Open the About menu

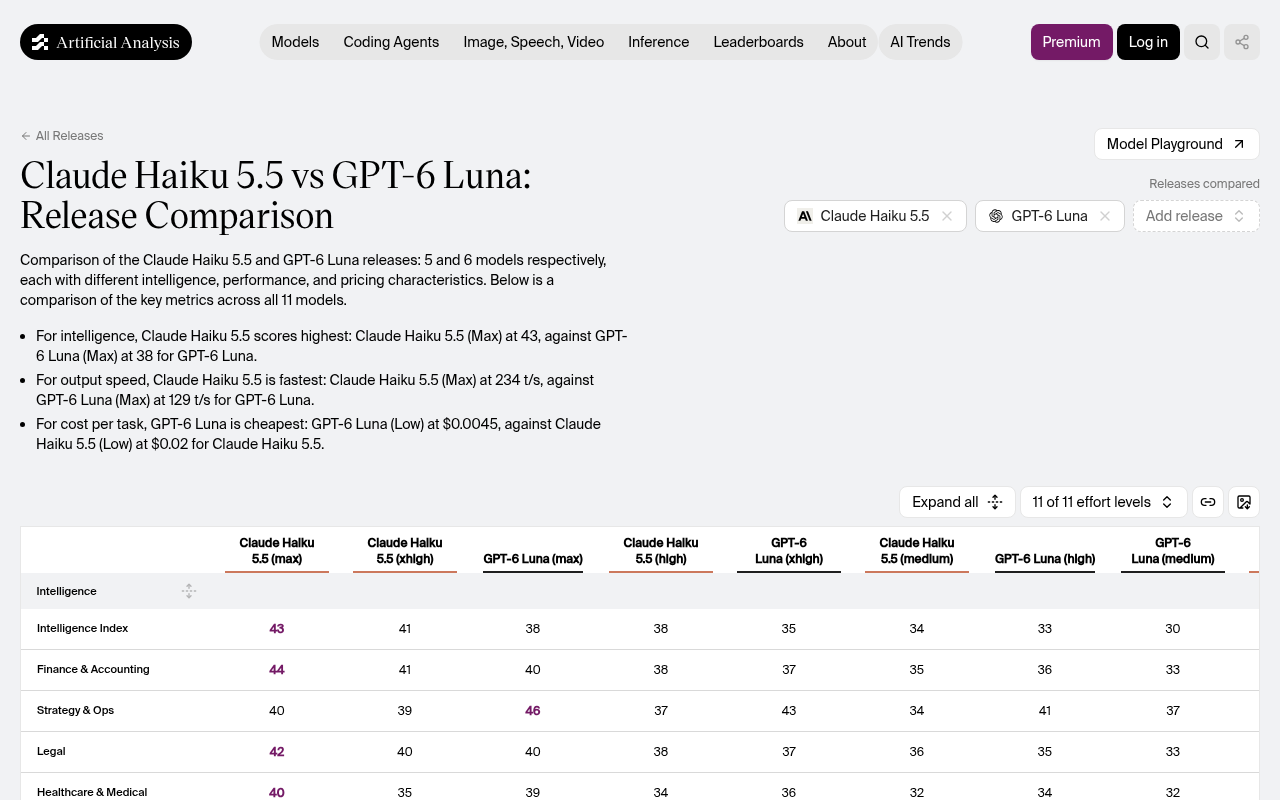coord(847,42)
